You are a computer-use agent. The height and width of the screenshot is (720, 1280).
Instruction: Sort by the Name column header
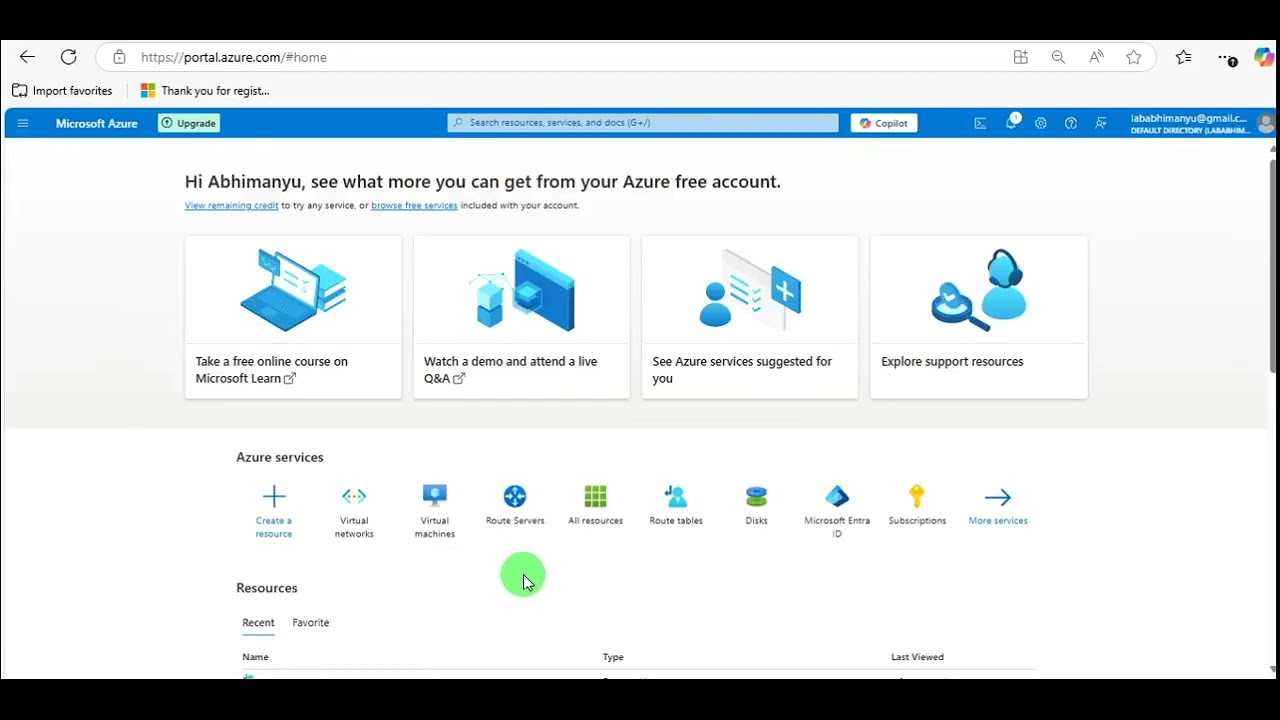click(x=255, y=657)
